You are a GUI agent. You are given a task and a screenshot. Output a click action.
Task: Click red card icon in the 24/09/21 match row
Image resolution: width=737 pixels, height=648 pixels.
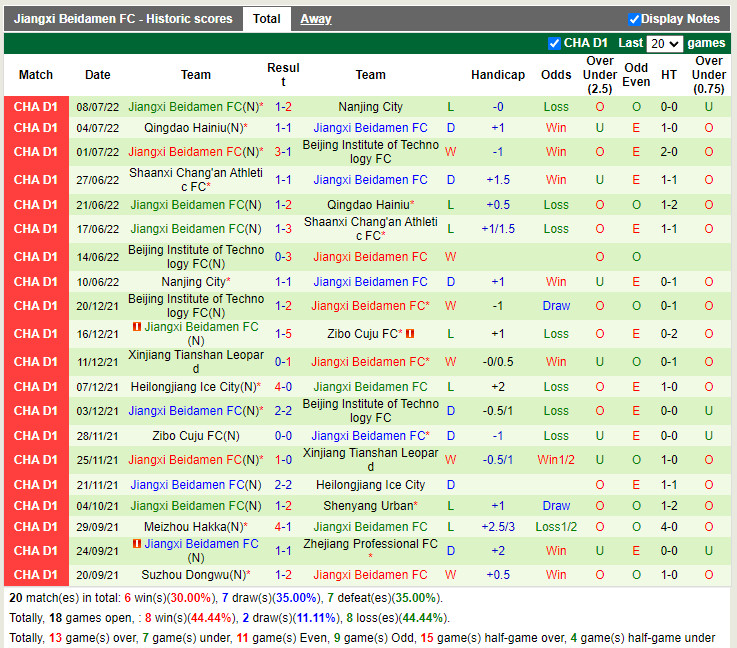coord(136,544)
